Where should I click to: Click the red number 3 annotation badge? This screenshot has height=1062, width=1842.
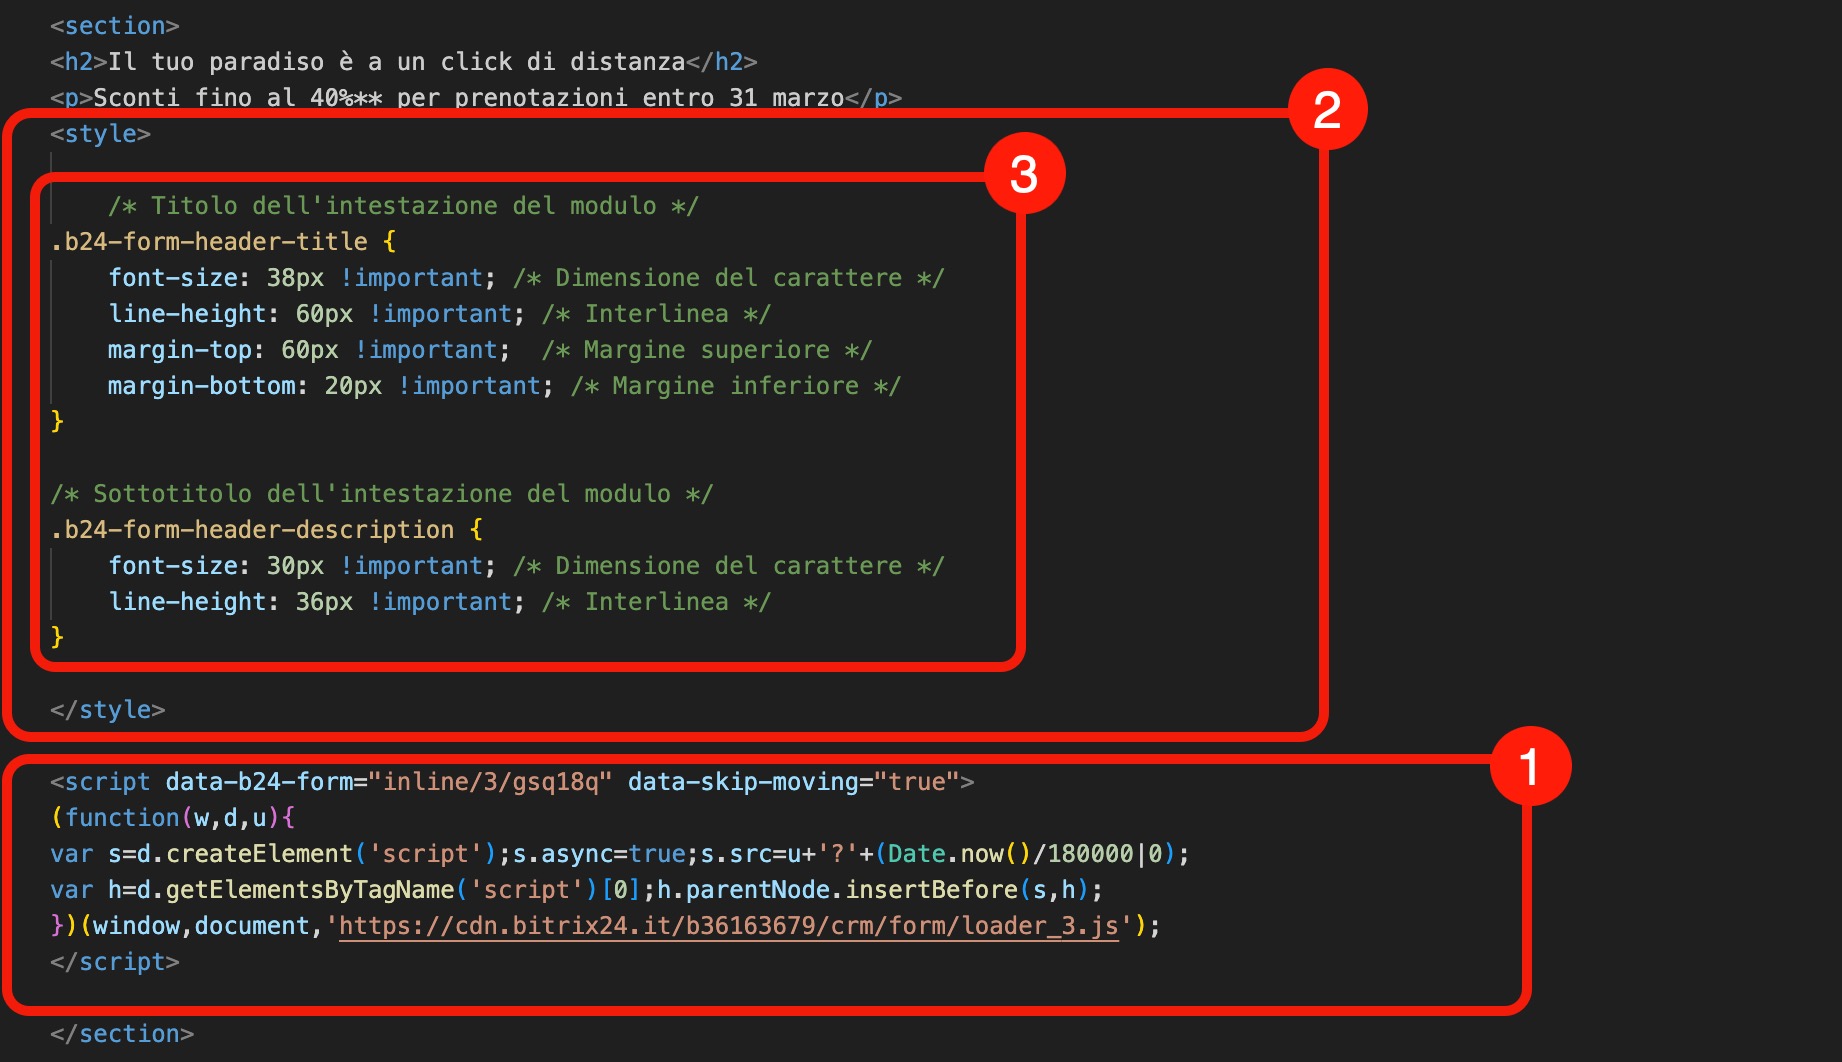pyautogui.click(x=1024, y=174)
